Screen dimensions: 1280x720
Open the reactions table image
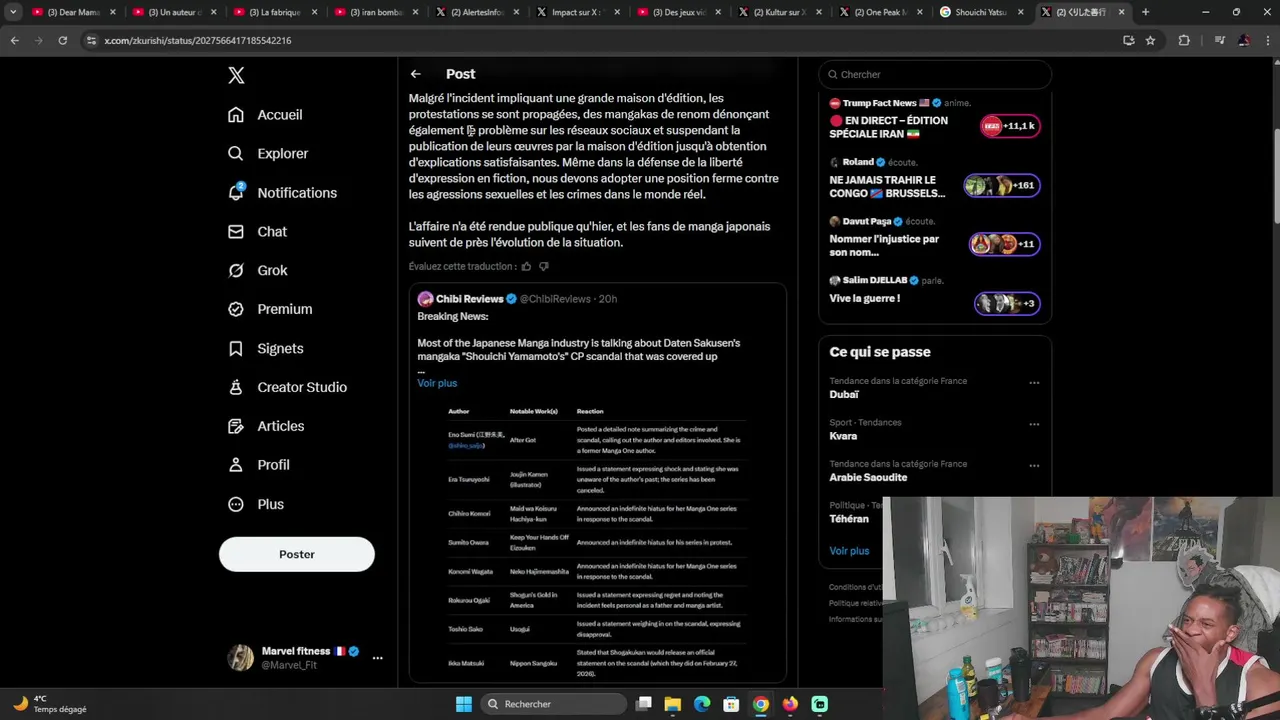(597, 543)
